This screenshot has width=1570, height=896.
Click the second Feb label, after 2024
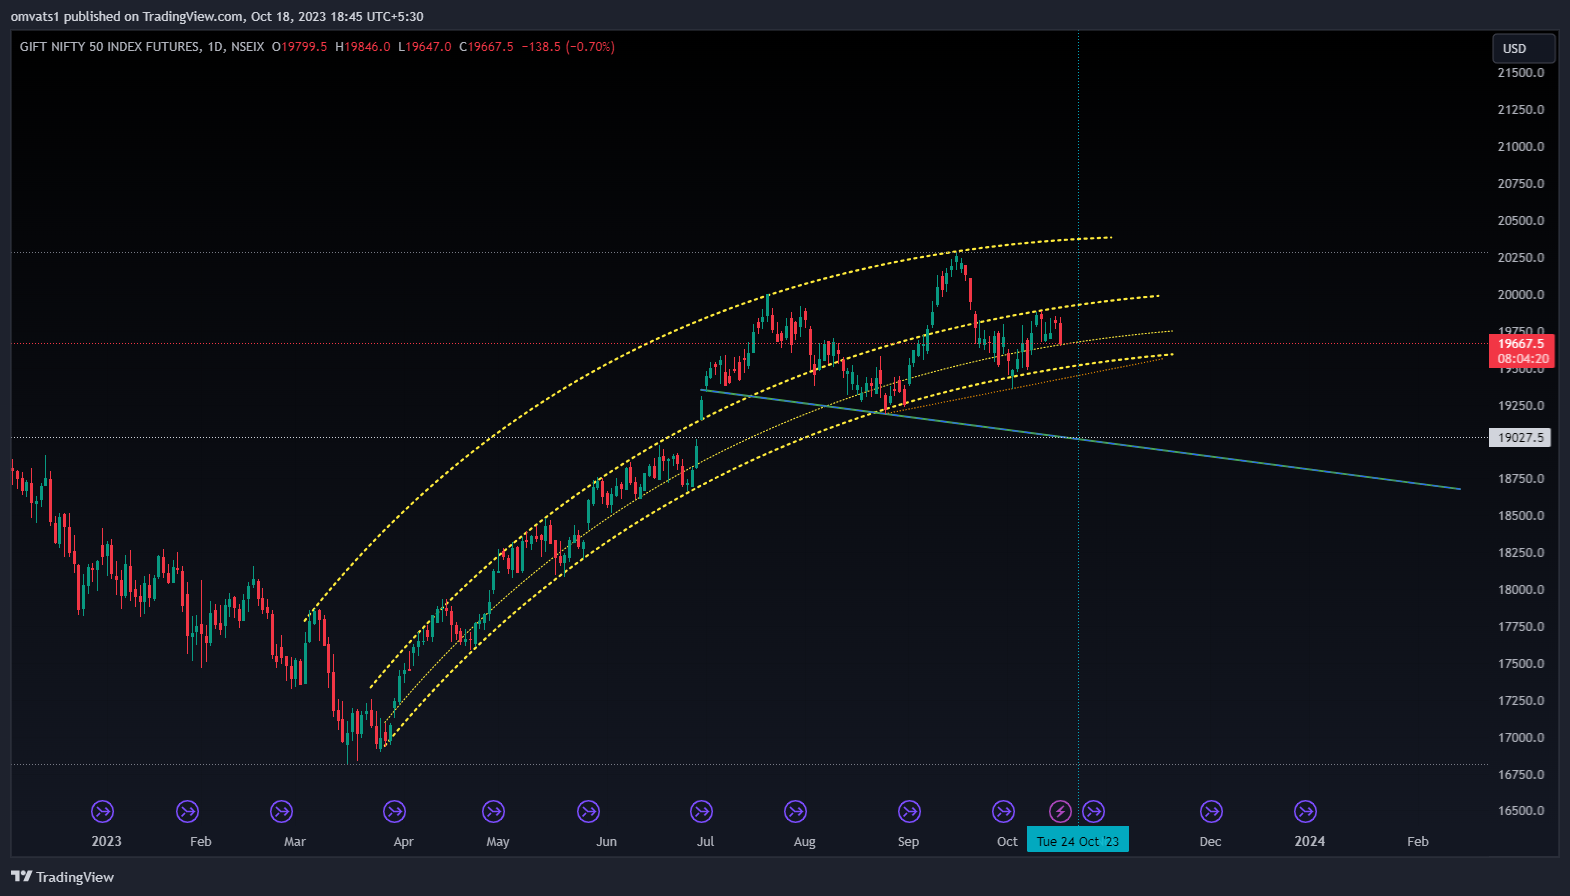[1418, 841]
